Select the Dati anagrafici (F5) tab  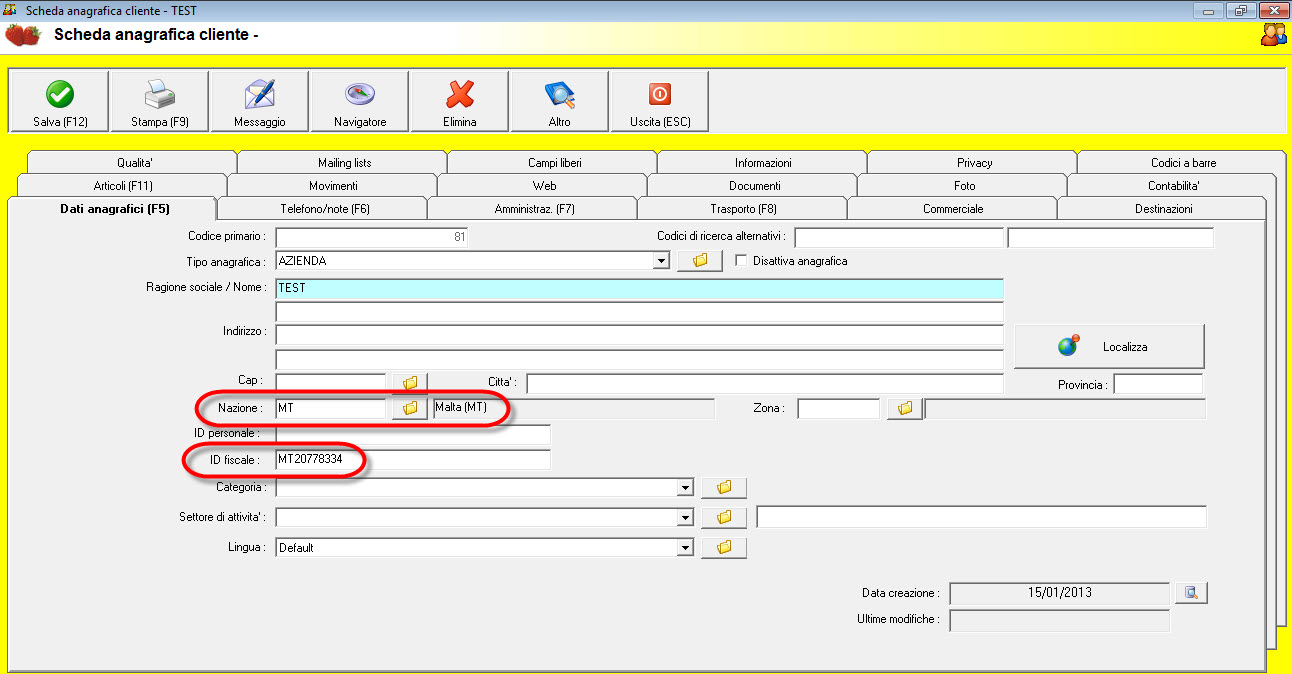pyautogui.click(x=113, y=209)
